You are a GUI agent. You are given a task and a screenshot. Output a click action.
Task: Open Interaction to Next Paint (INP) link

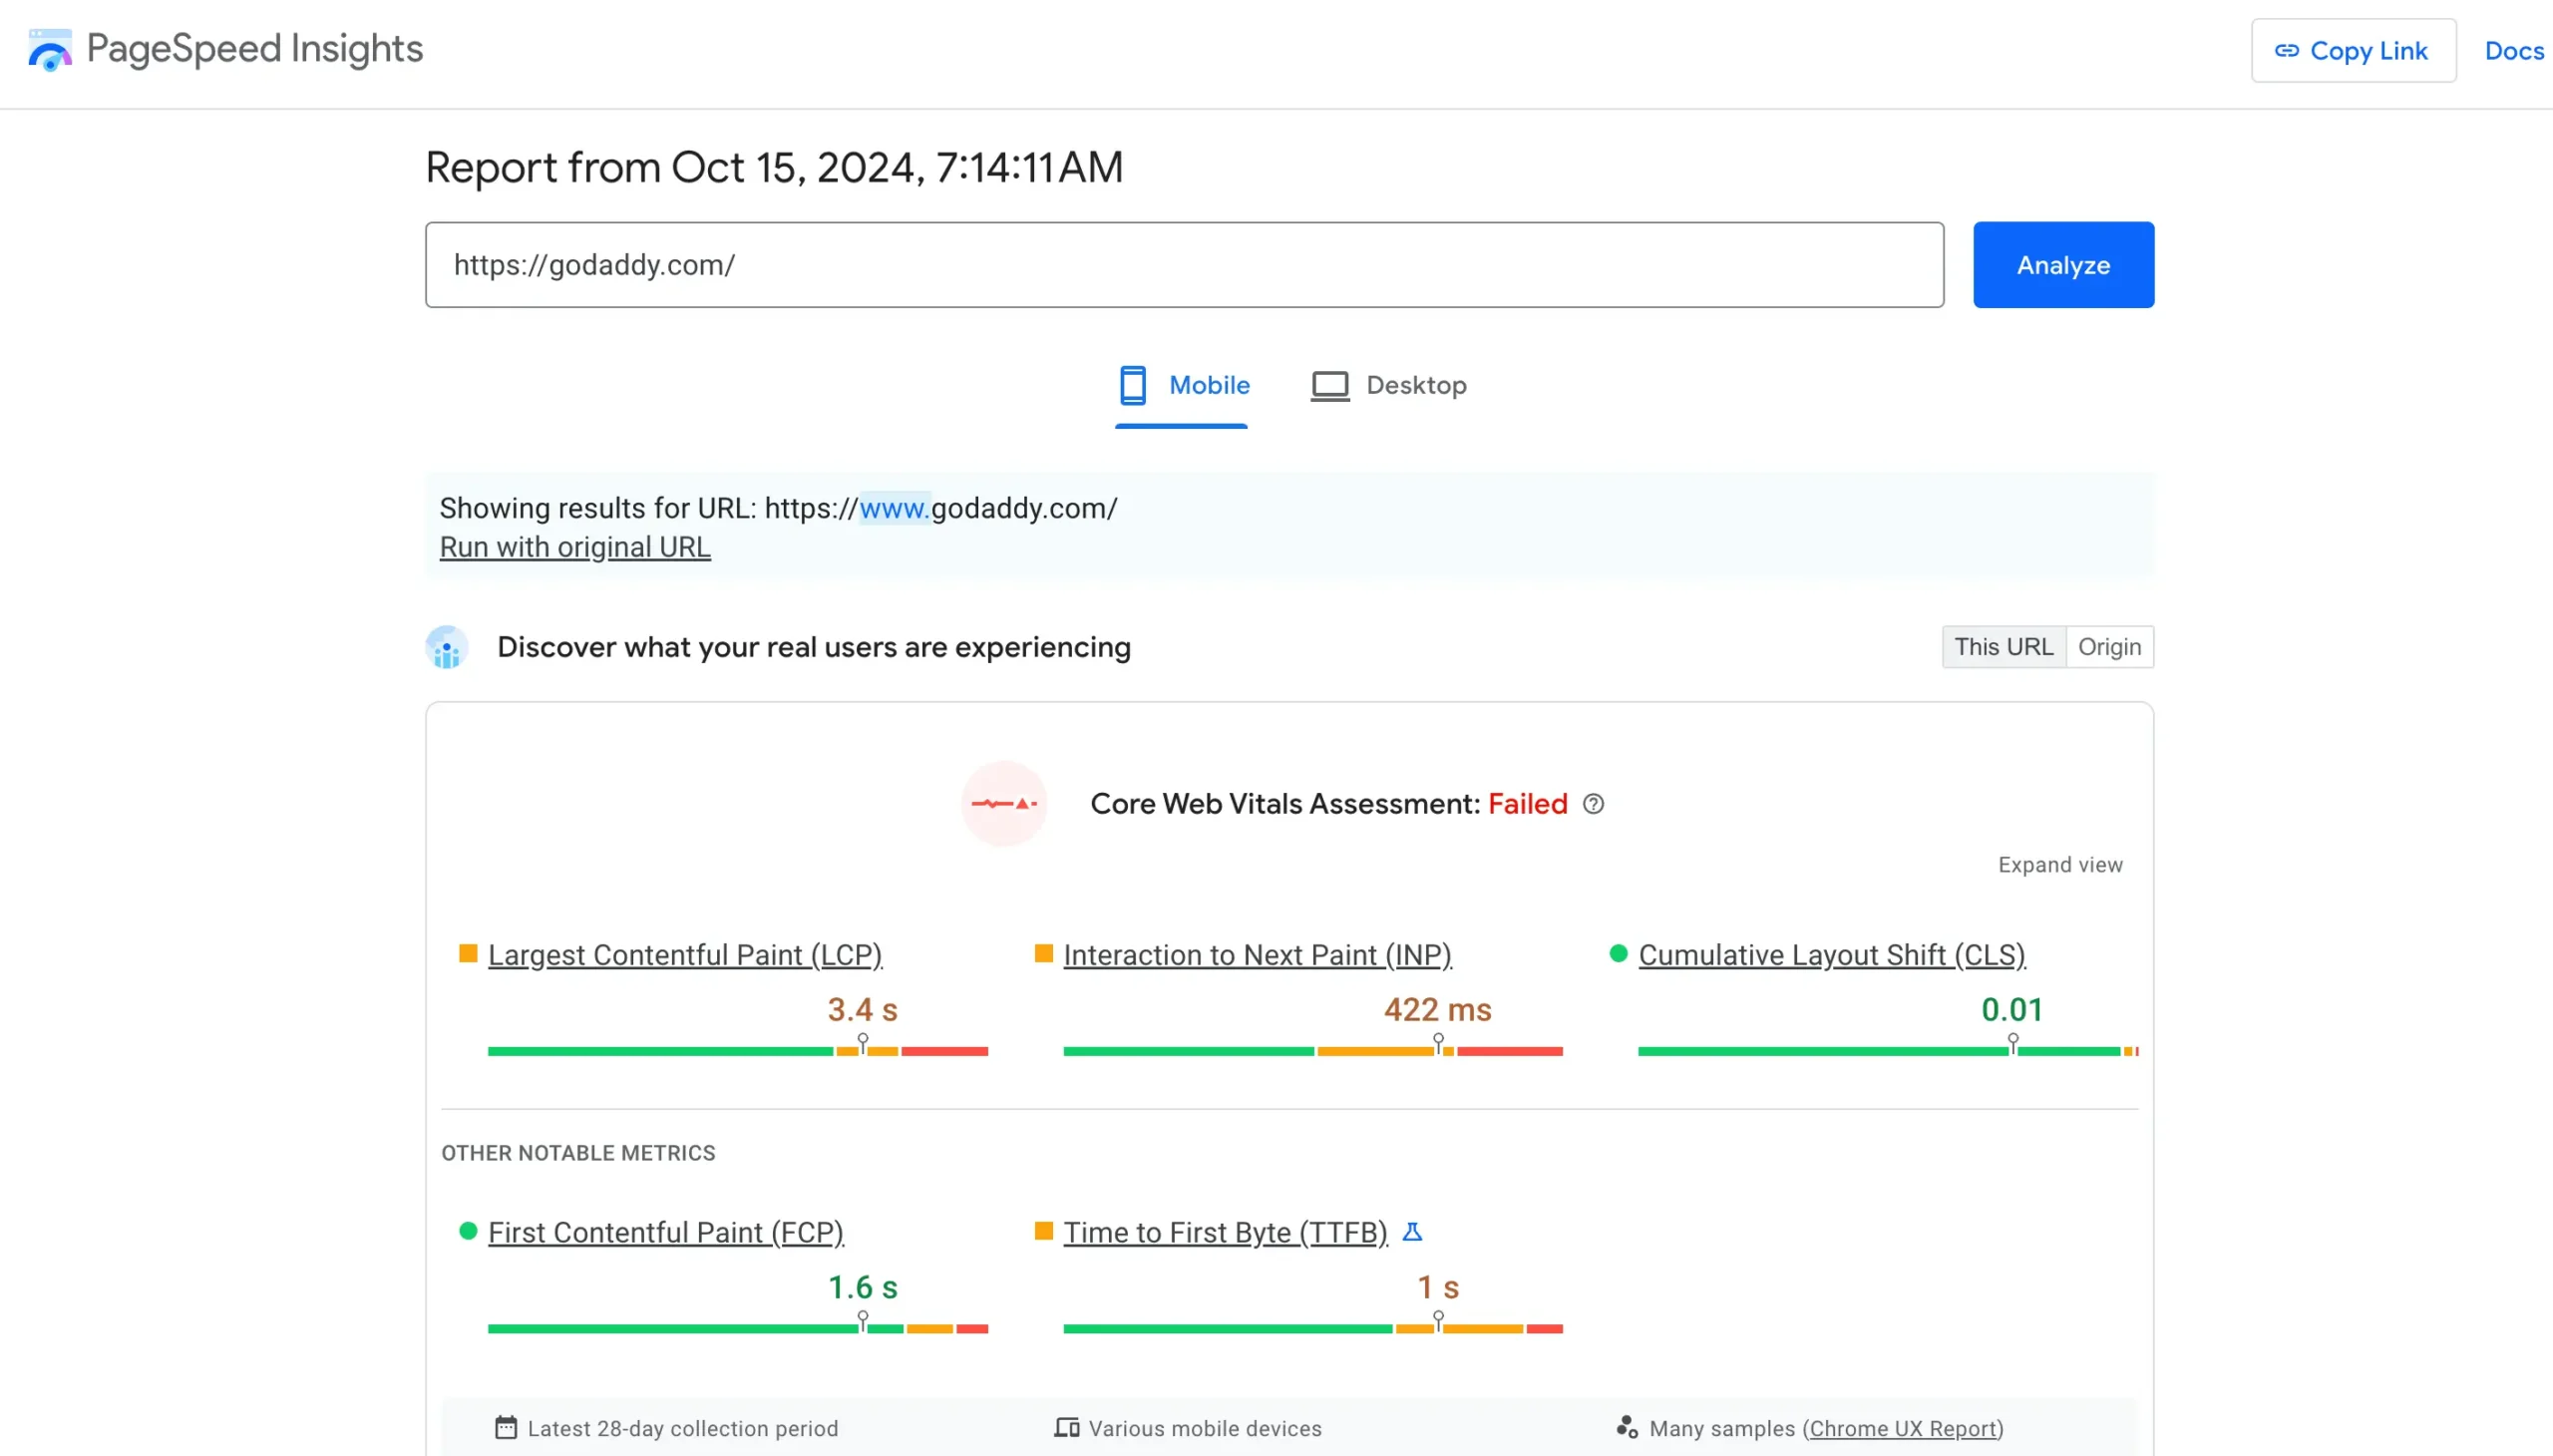click(1257, 955)
